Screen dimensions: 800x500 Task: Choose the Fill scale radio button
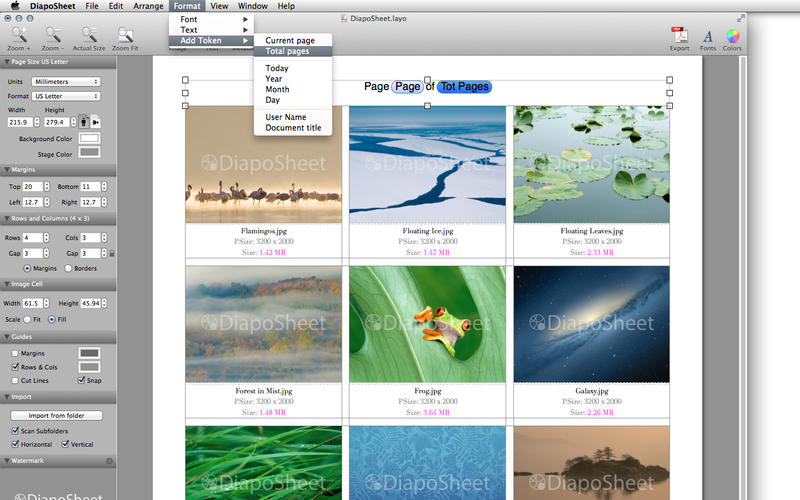[x=52, y=319]
